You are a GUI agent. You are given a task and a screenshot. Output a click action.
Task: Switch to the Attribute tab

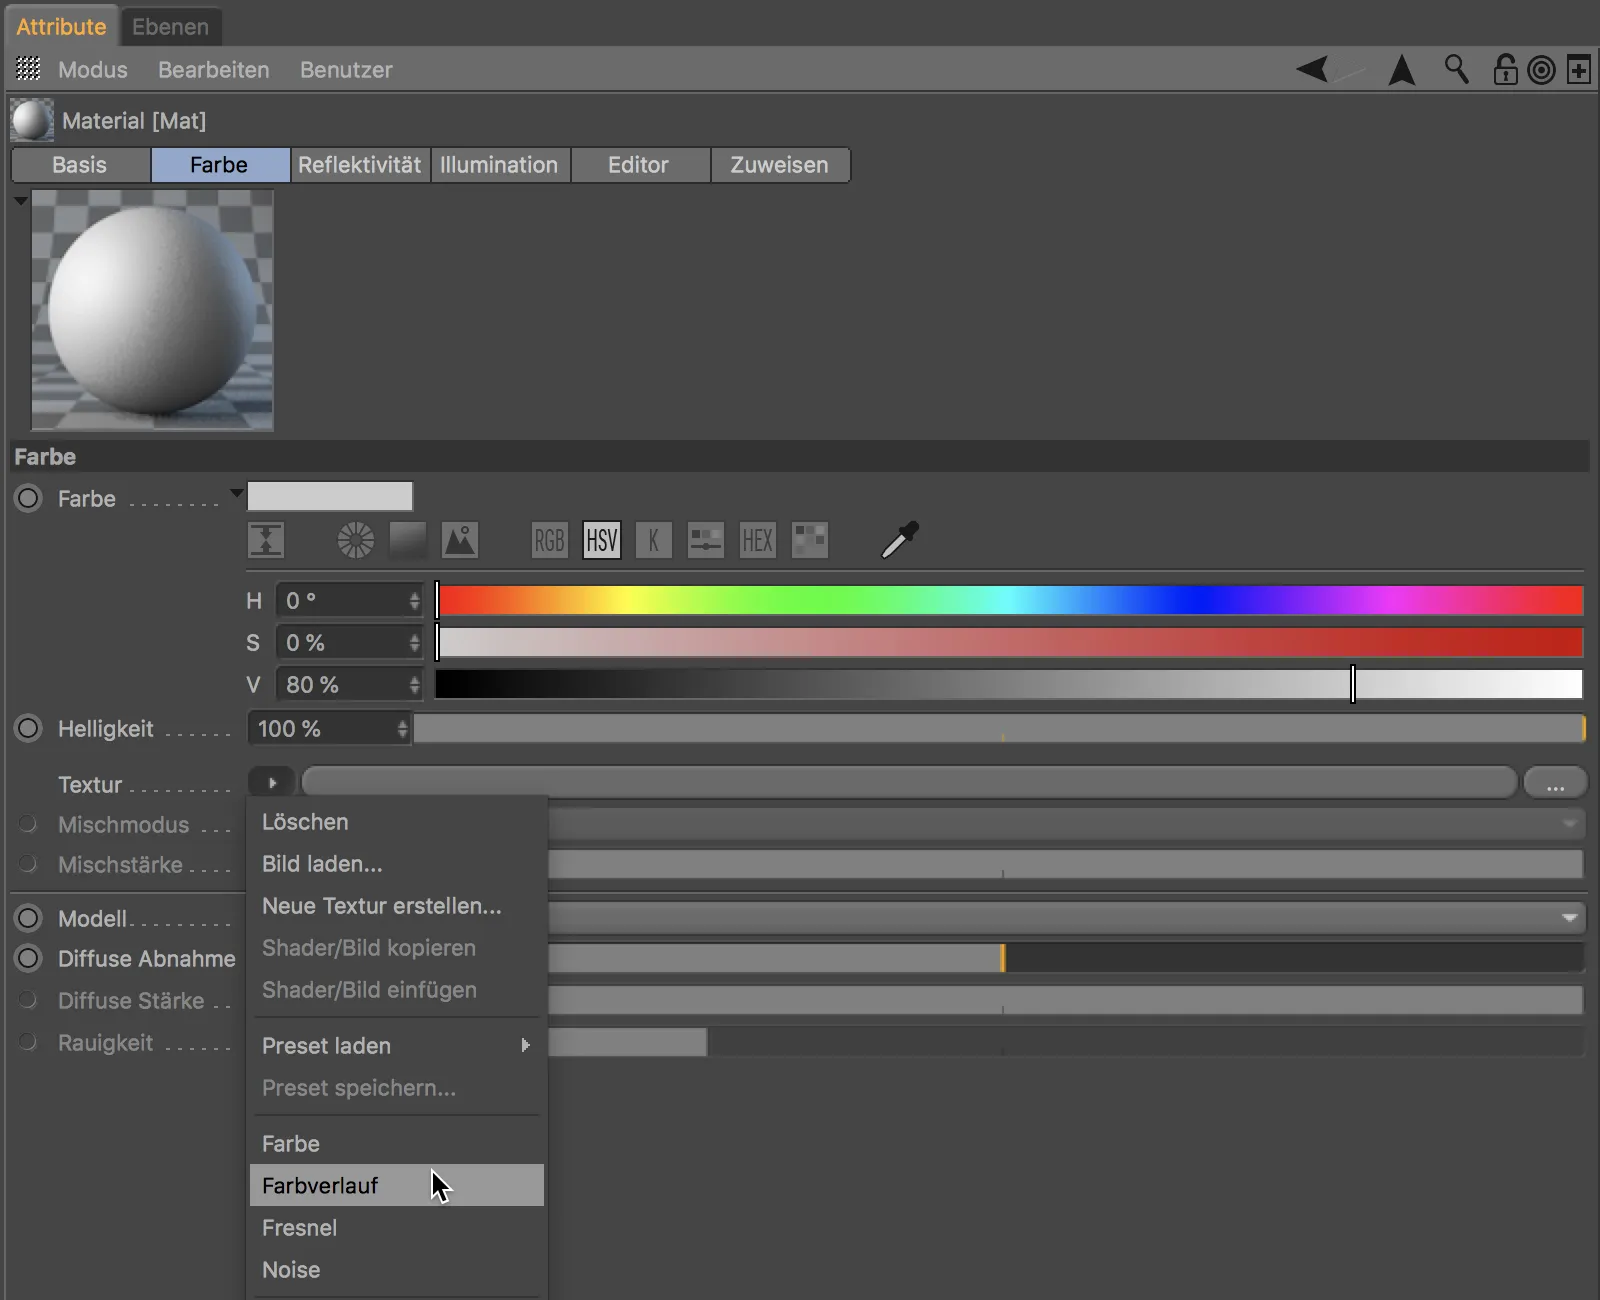point(61,27)
